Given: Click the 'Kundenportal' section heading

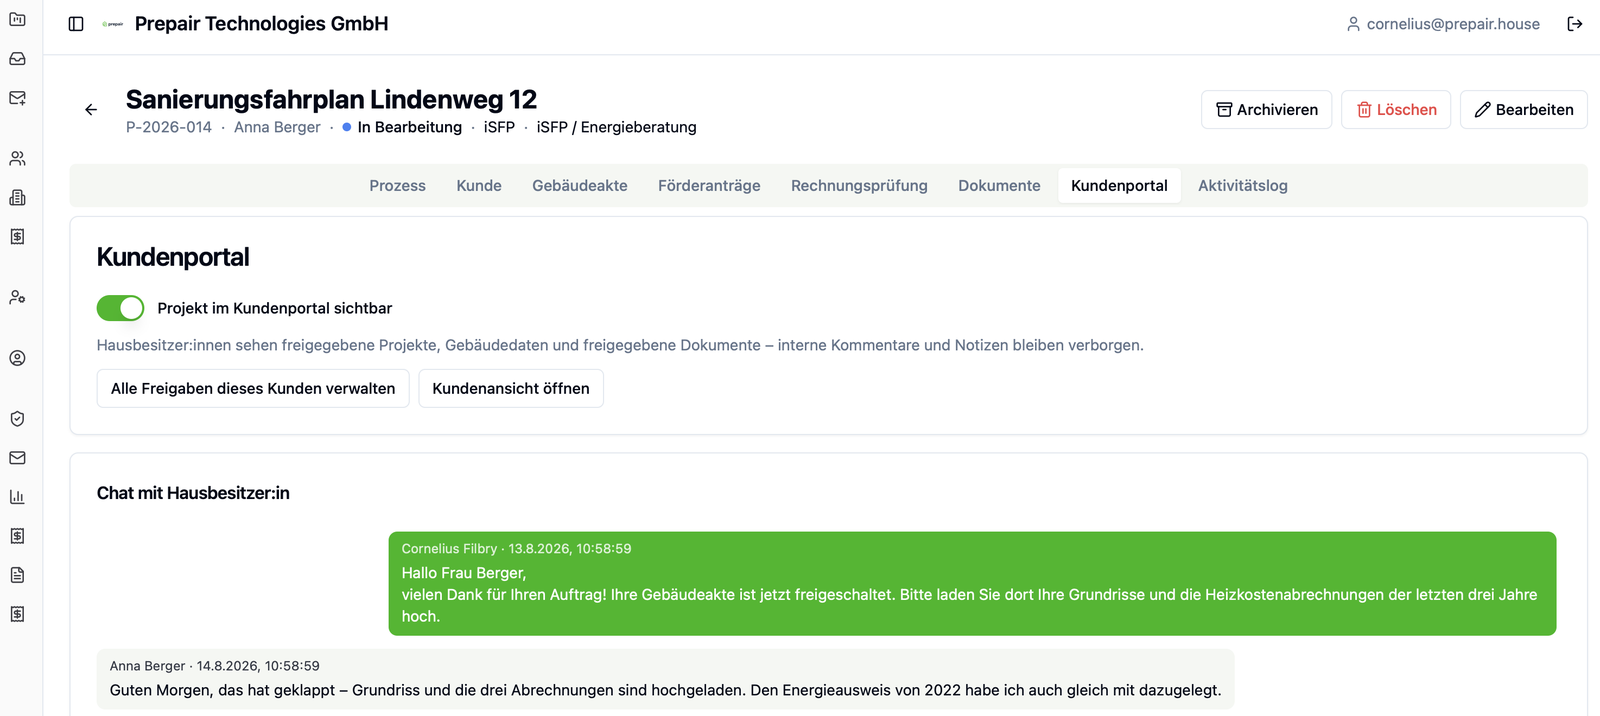Looking at the screenshot, I should (173, 257).
